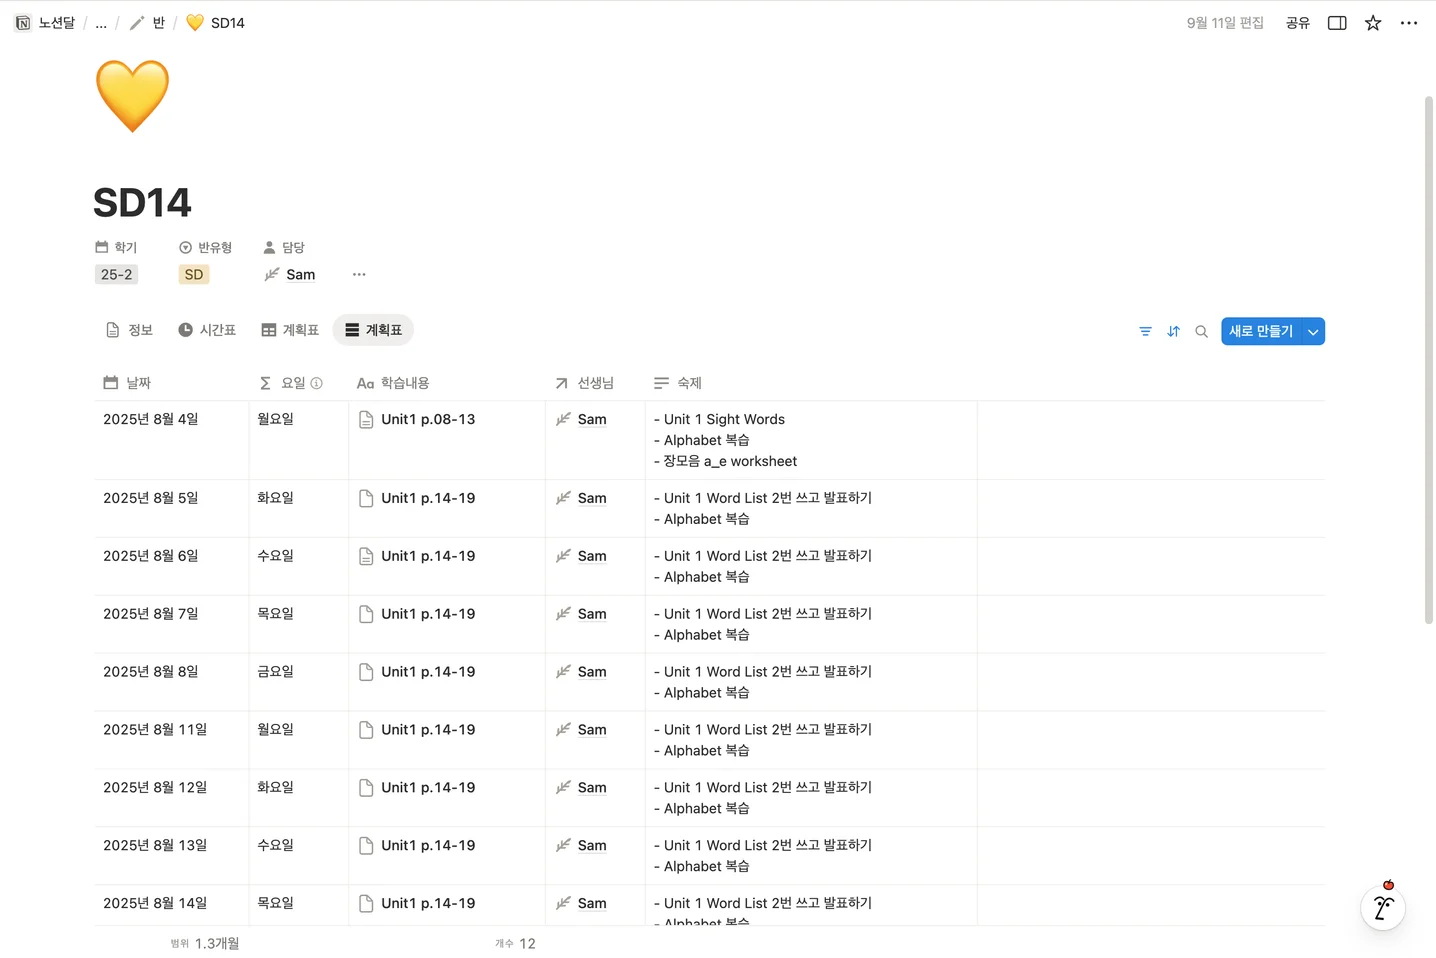Open more property options beside 담당
The image size is (1436, 958).
pyautogui.click(x=359, y=274)
